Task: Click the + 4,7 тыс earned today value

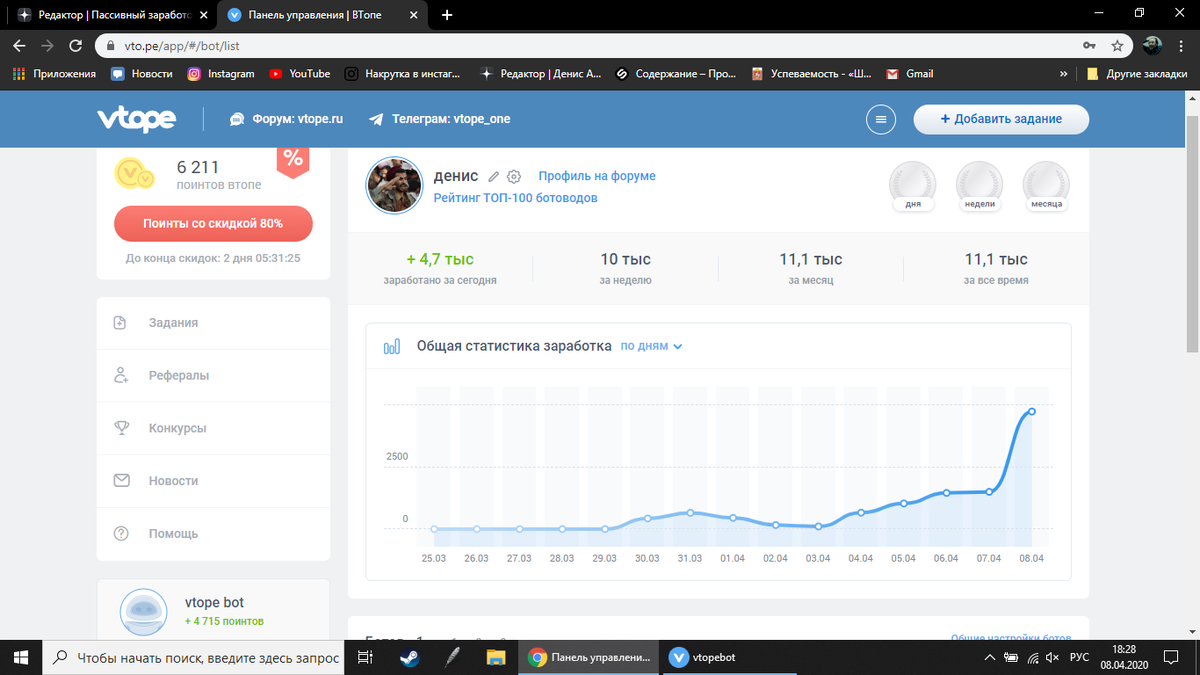Action: tap(439, 260)
